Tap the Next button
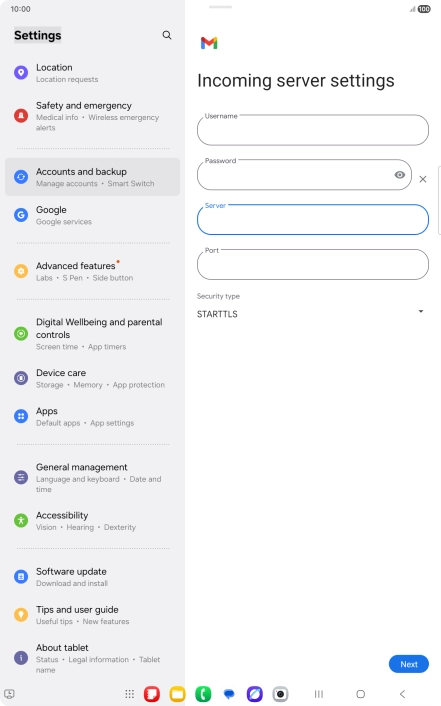The image size is (441, 706). pyautogui.click(x=409, y=664)
